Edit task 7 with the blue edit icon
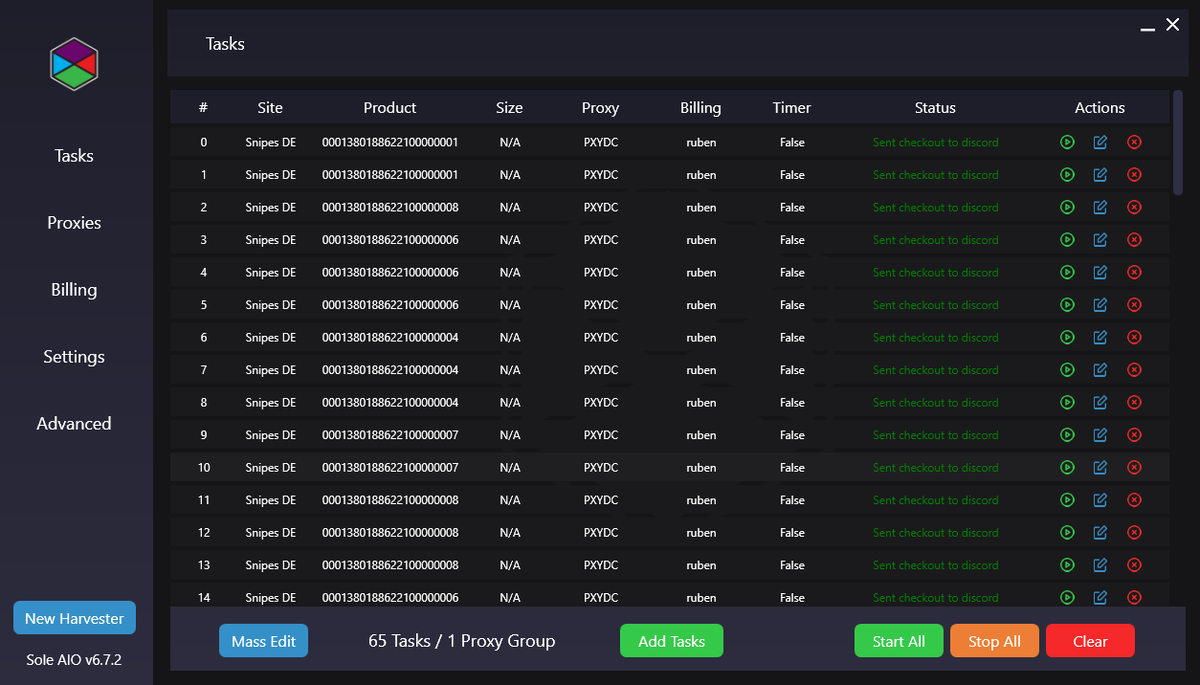 pyautogui.click(x=1100, y=370)
